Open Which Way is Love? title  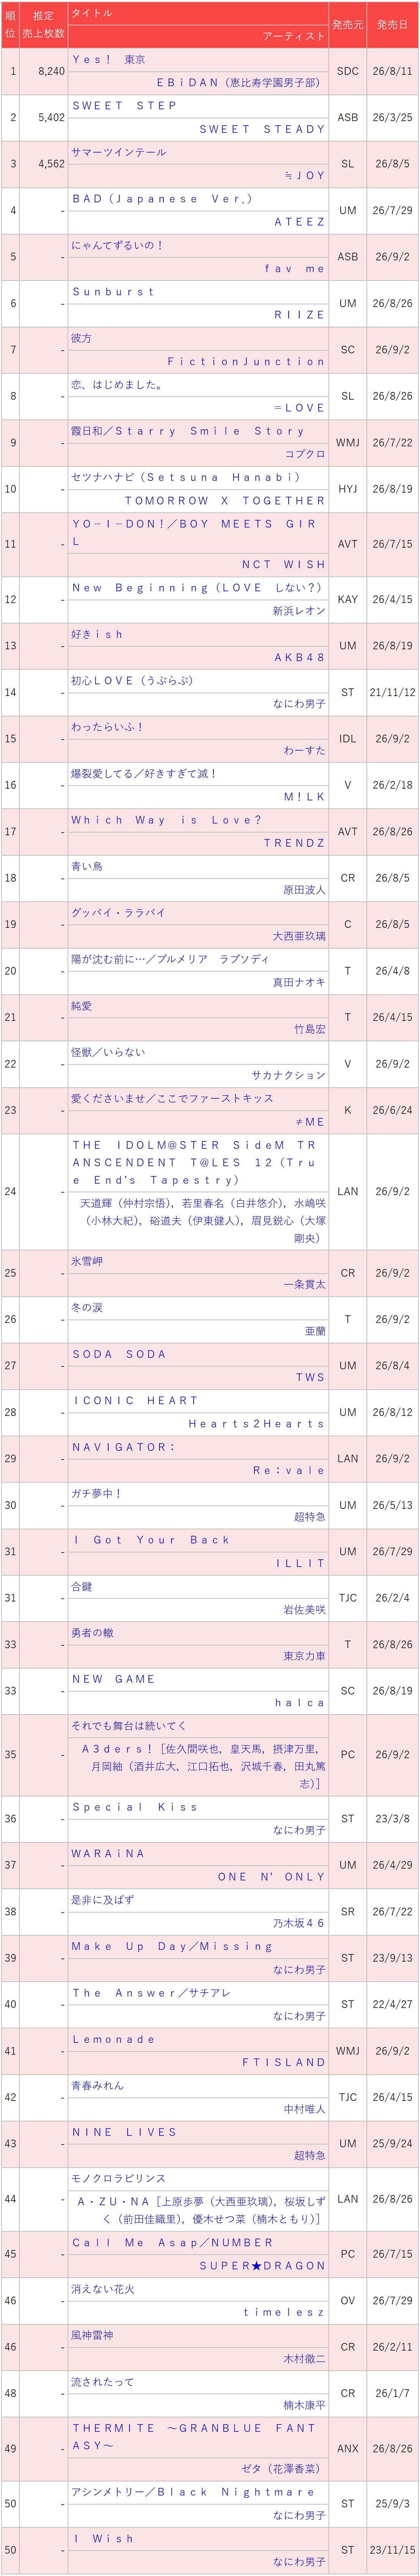[x=166, y=820]
